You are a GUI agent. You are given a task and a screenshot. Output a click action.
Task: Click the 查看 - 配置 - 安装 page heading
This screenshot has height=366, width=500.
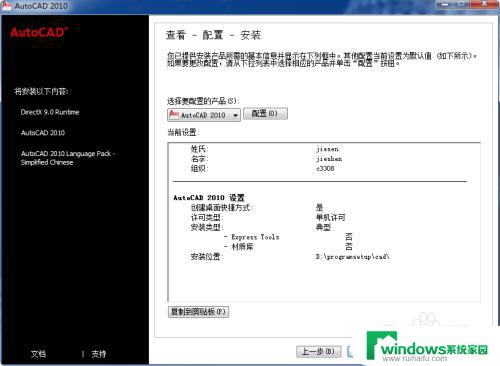(x=213, y=35)
